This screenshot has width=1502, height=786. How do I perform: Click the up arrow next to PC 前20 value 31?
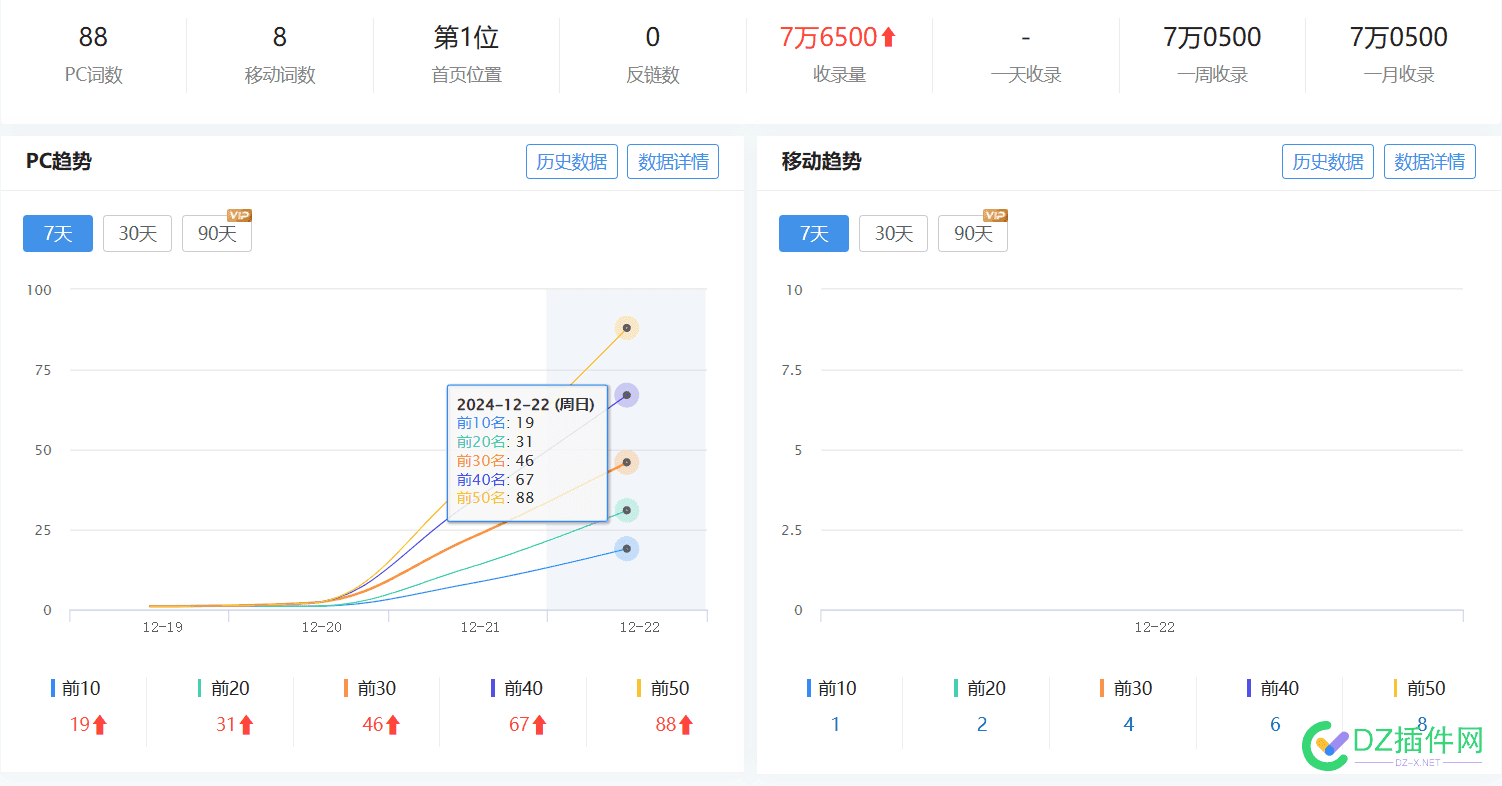[246, 725]
